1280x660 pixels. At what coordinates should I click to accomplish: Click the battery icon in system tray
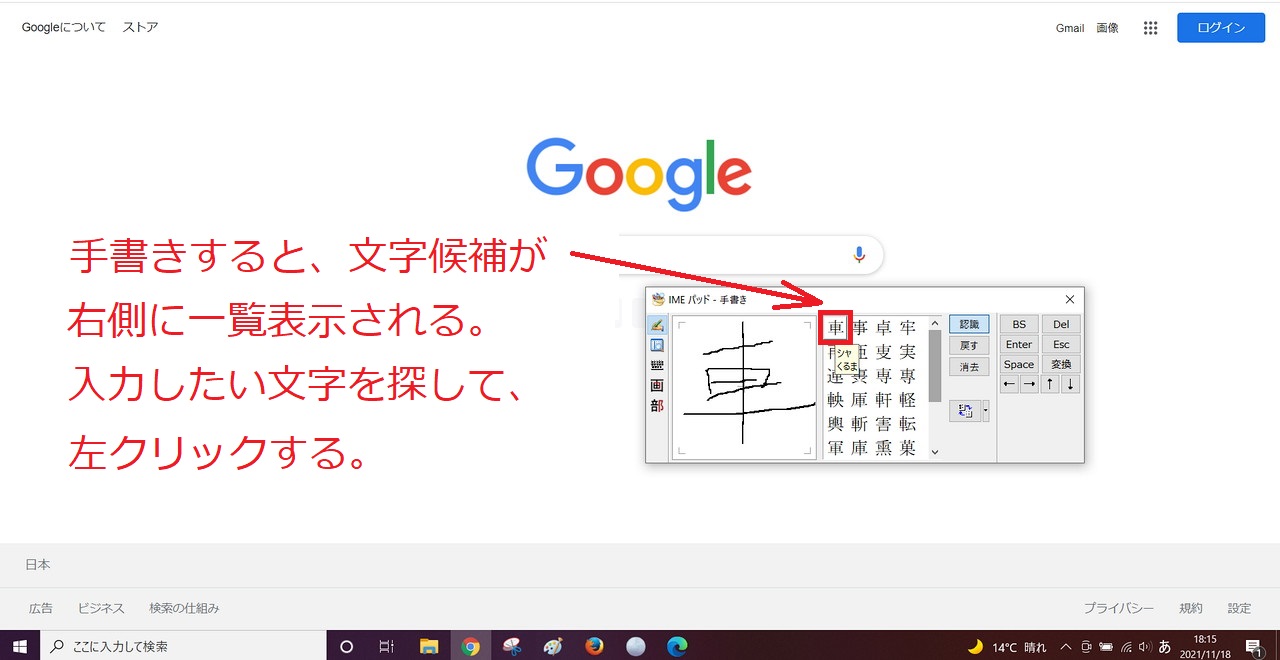click(x=1106, y=646)
